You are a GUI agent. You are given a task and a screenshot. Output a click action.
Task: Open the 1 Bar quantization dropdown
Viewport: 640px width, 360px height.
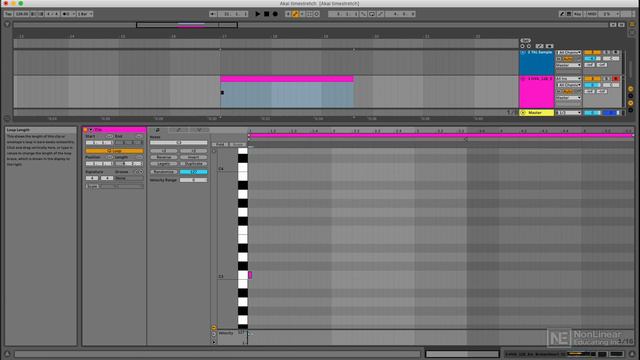85,14
